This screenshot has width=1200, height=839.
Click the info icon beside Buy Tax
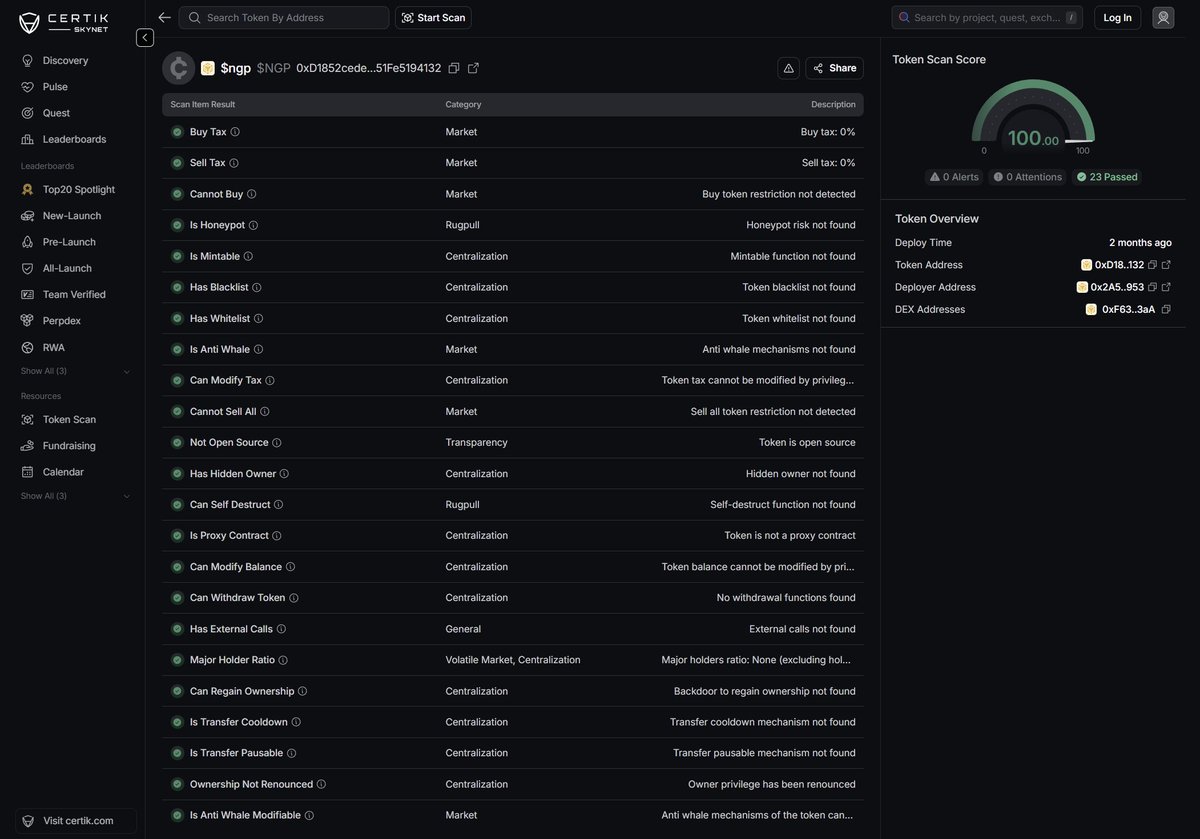click(x=235, y=132)
